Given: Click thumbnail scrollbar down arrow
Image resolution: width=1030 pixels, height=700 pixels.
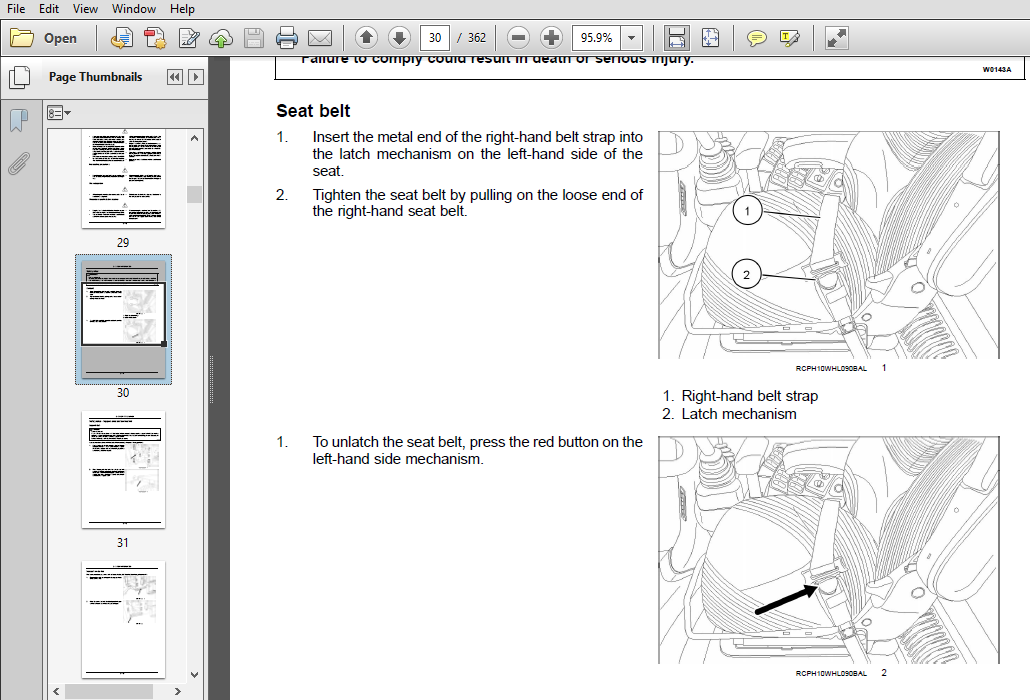Looking at the screenshot, I should pos(194,674).
